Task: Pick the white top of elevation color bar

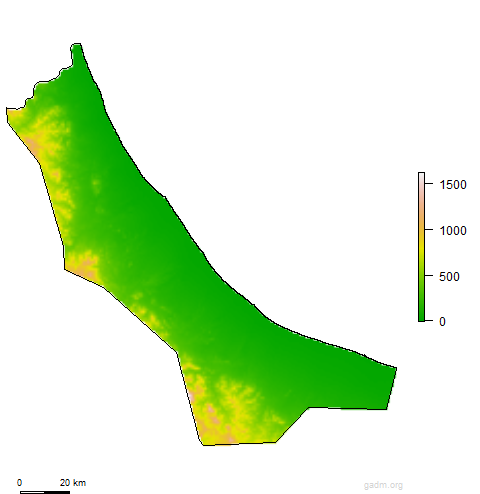Action: (422, 177)
